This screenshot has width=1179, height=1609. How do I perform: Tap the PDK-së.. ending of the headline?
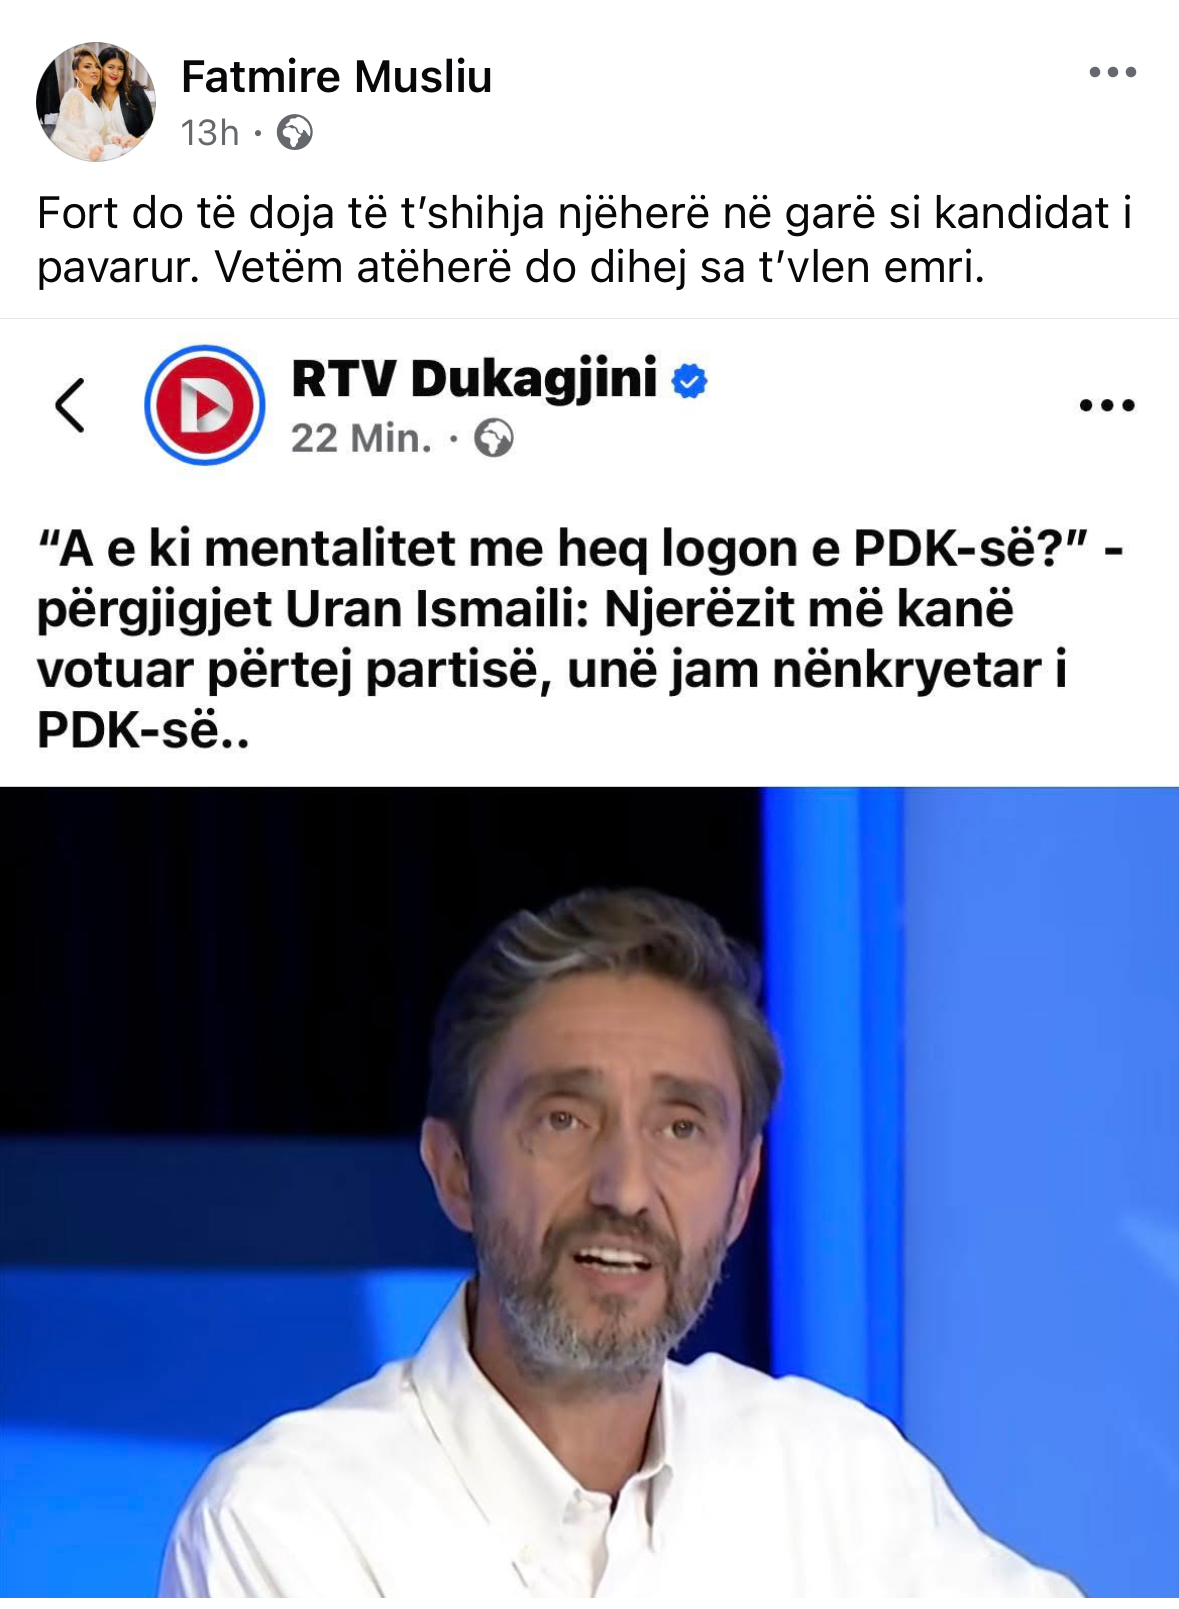point(143,730)
